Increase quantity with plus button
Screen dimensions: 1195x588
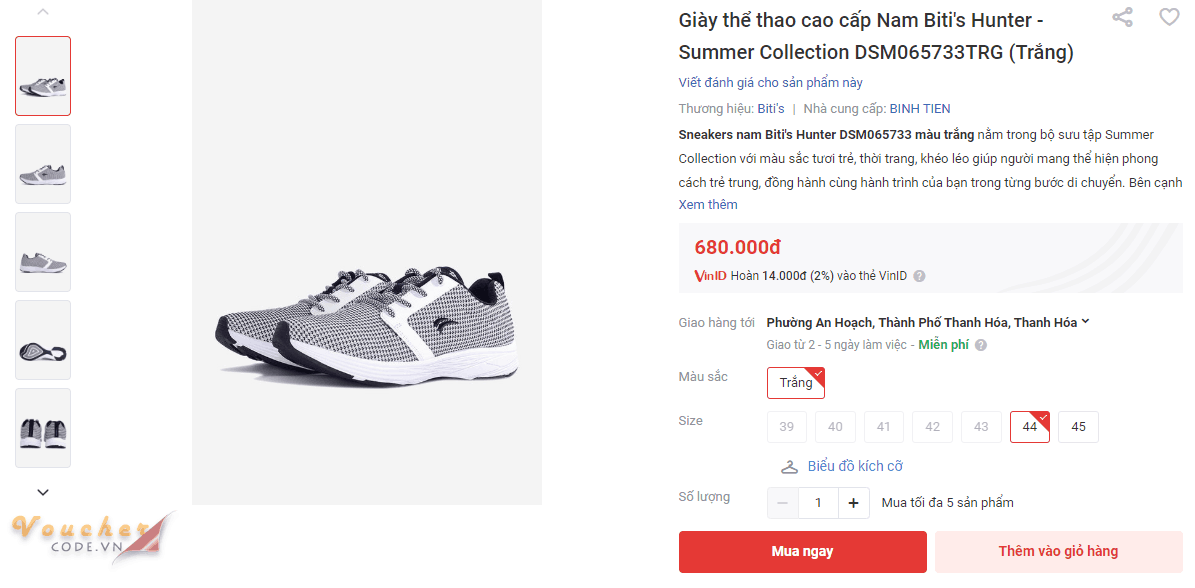(853, 503)
